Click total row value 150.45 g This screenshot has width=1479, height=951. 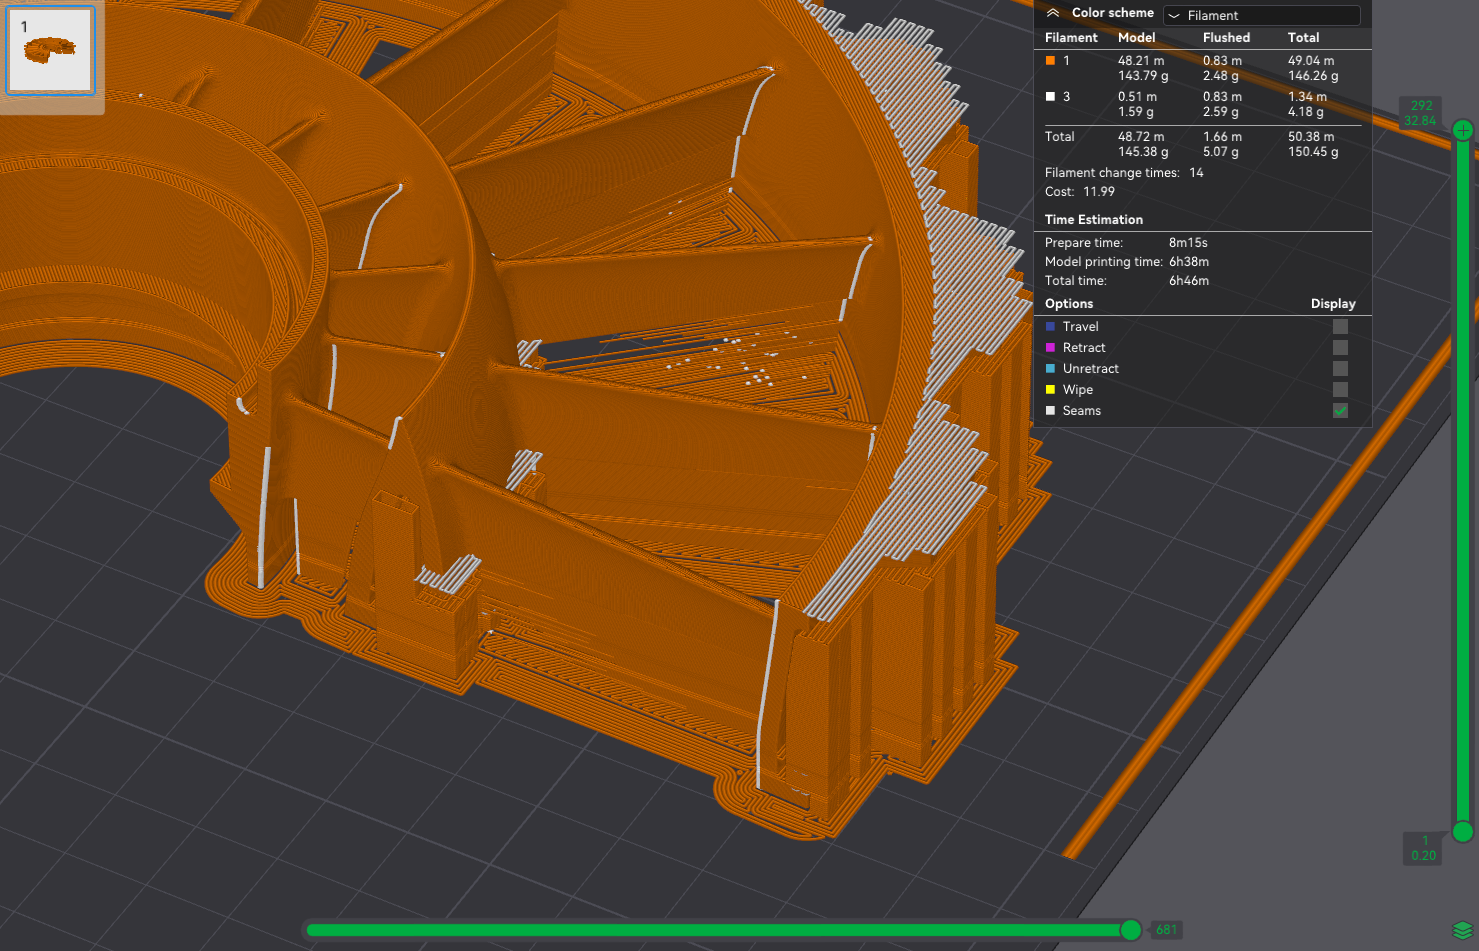1313,152
